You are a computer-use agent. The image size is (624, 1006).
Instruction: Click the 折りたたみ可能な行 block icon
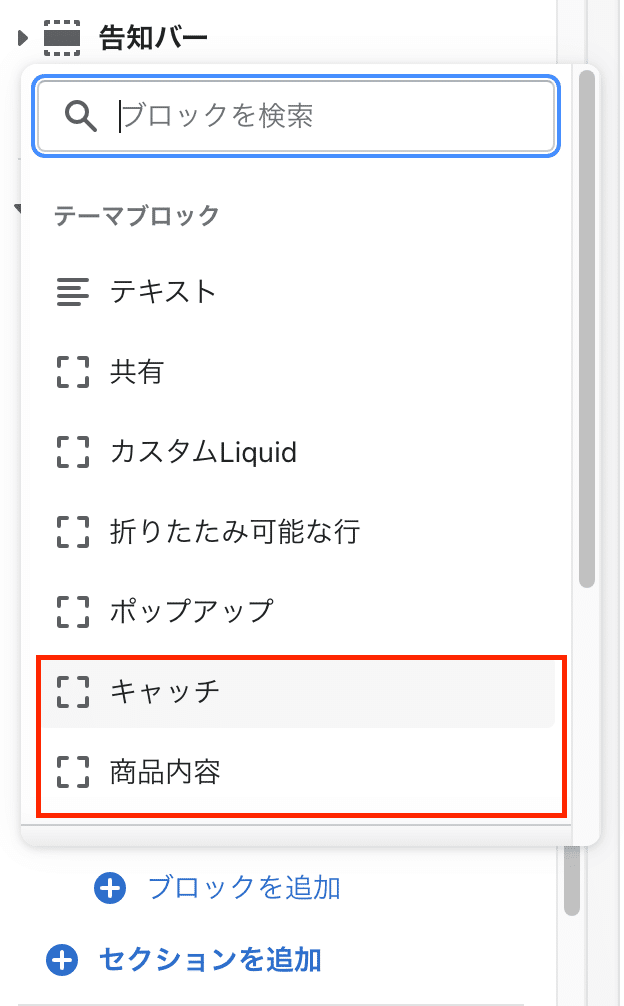click(73, 532)
